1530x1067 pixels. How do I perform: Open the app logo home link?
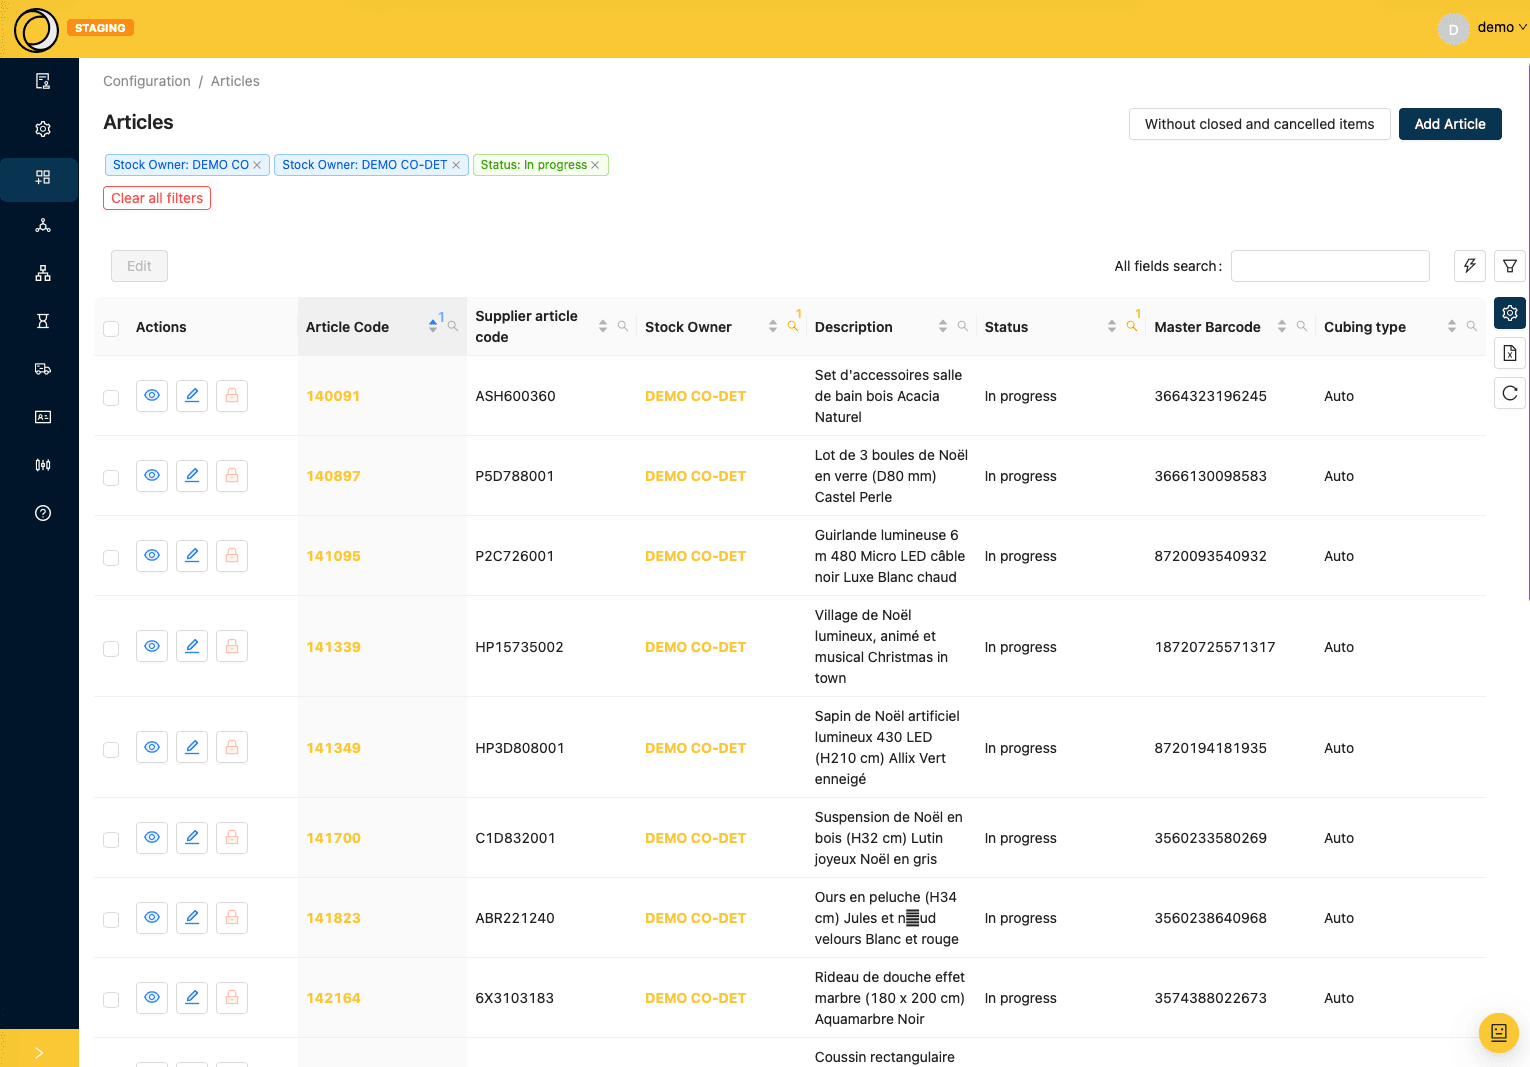[x=37, y=29]
